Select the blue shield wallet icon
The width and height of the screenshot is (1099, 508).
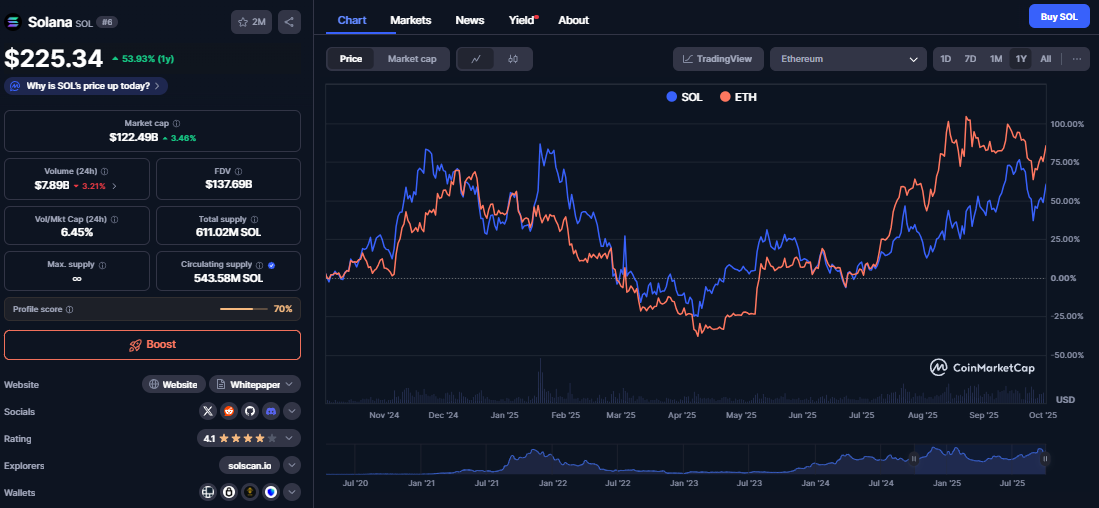[271, 493]
